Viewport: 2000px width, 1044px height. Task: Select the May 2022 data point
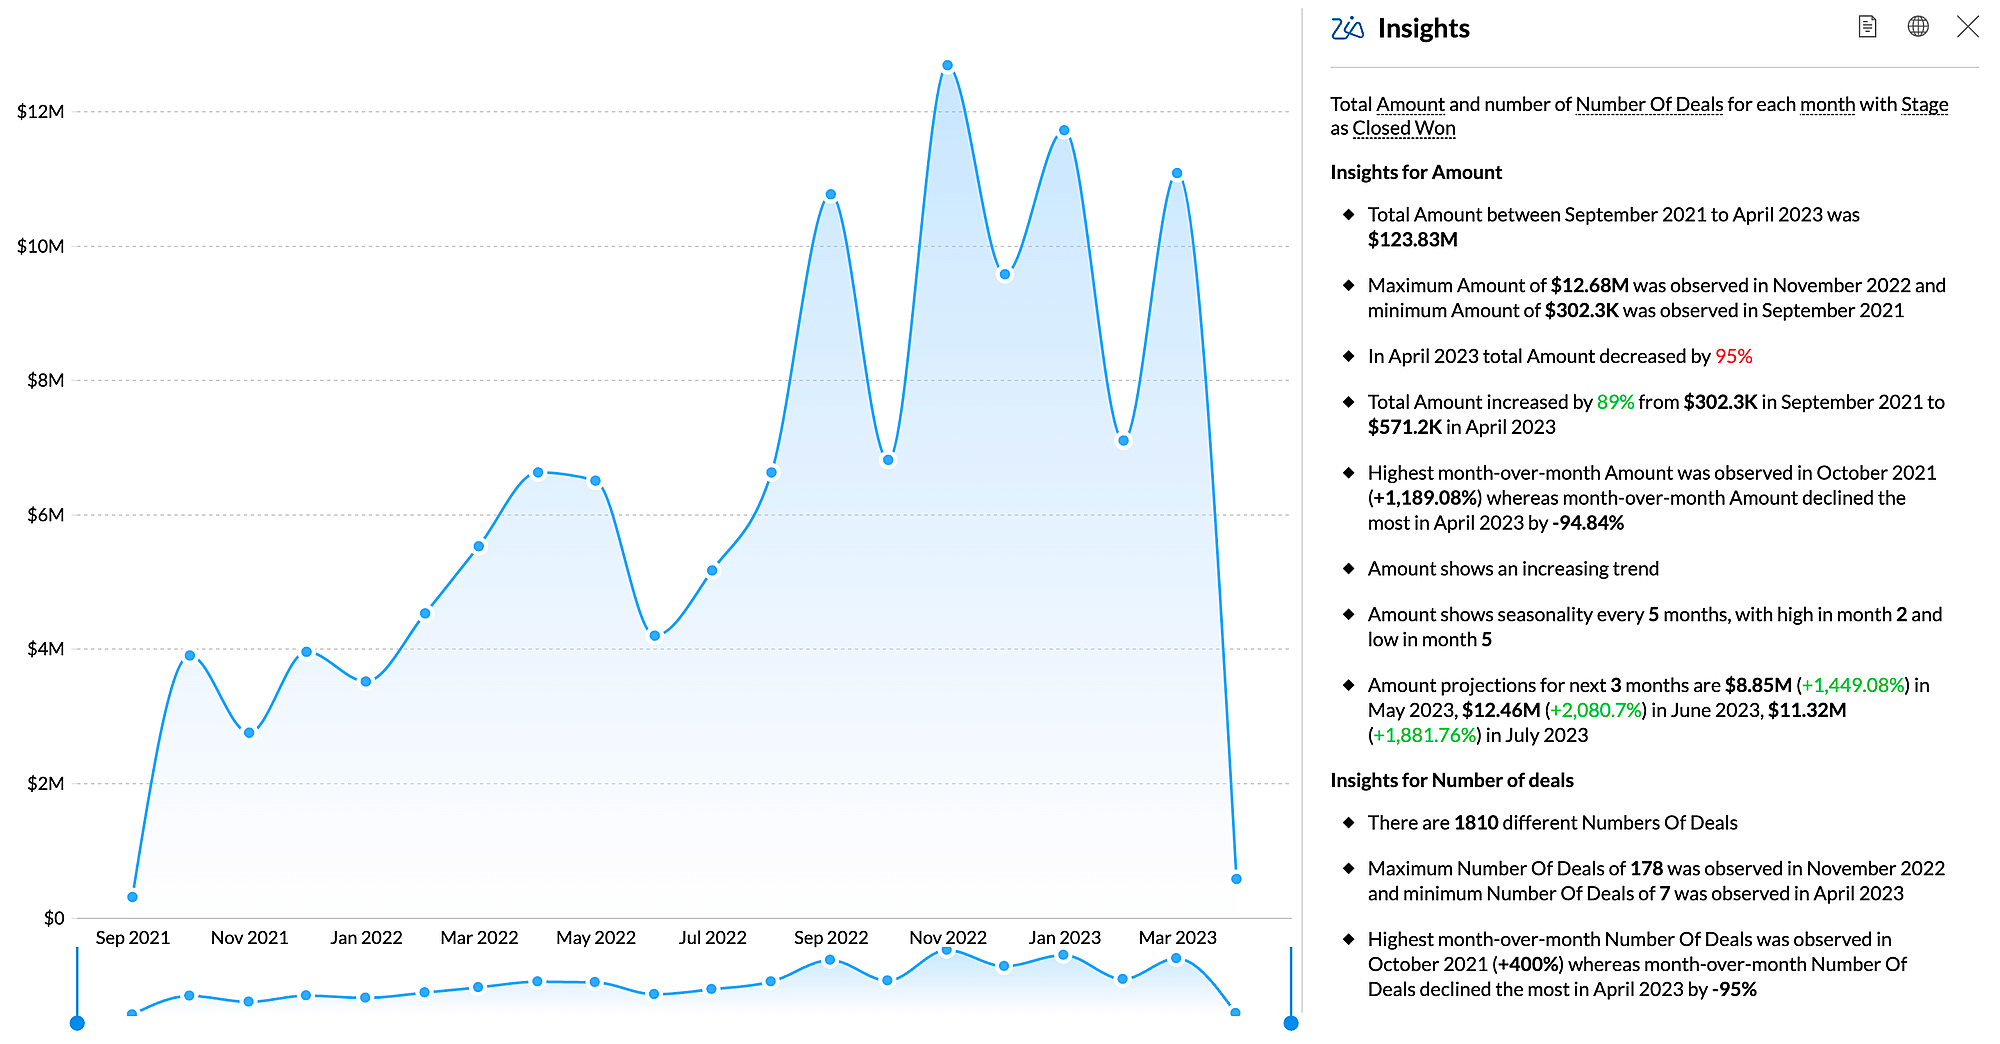tap(595, 481)
